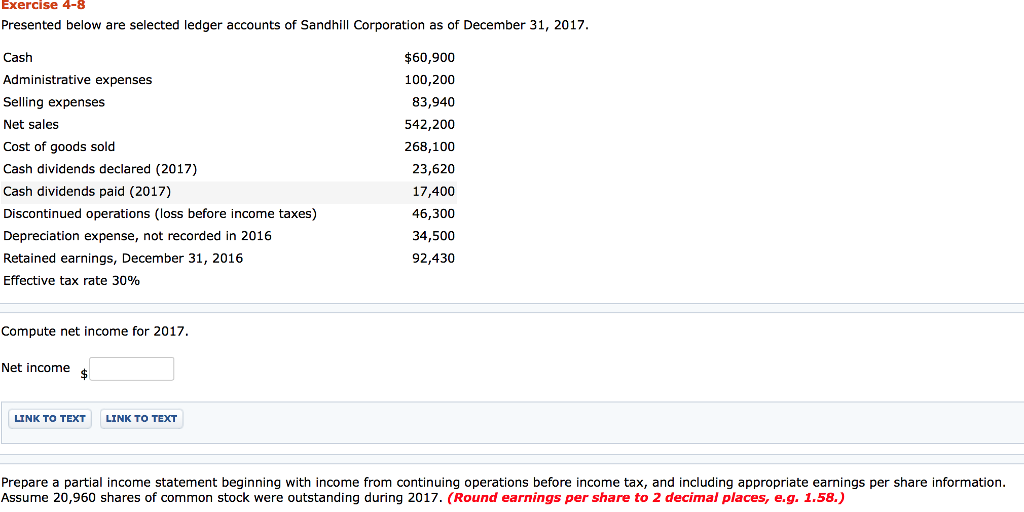The height and width of the screenshot is (512, 1024).
Task: Click the highlighted Cash dividends paid (2017) row
Action: tap(229, 192)
